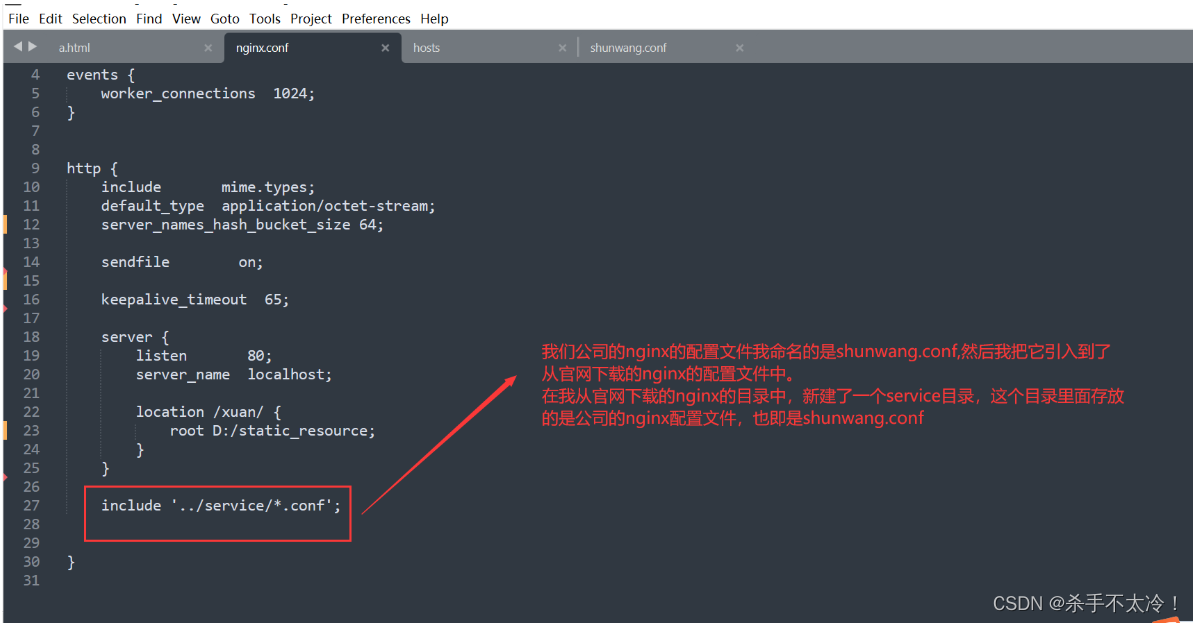Screen dimensions: 1193x623
Task: Click on 'server_name' text
Action: (x=183, y=375)
